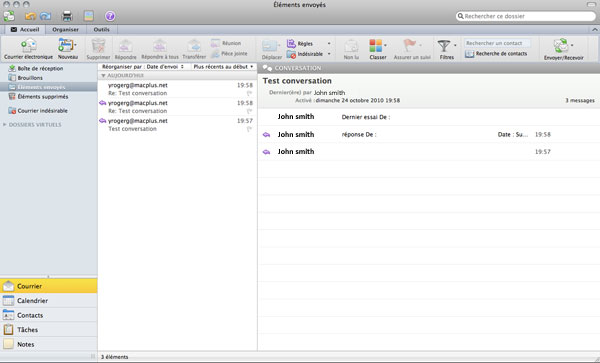600x363 pixels.
Task: Flag the 19:57 Test conversation message
Action: (249, 129)
